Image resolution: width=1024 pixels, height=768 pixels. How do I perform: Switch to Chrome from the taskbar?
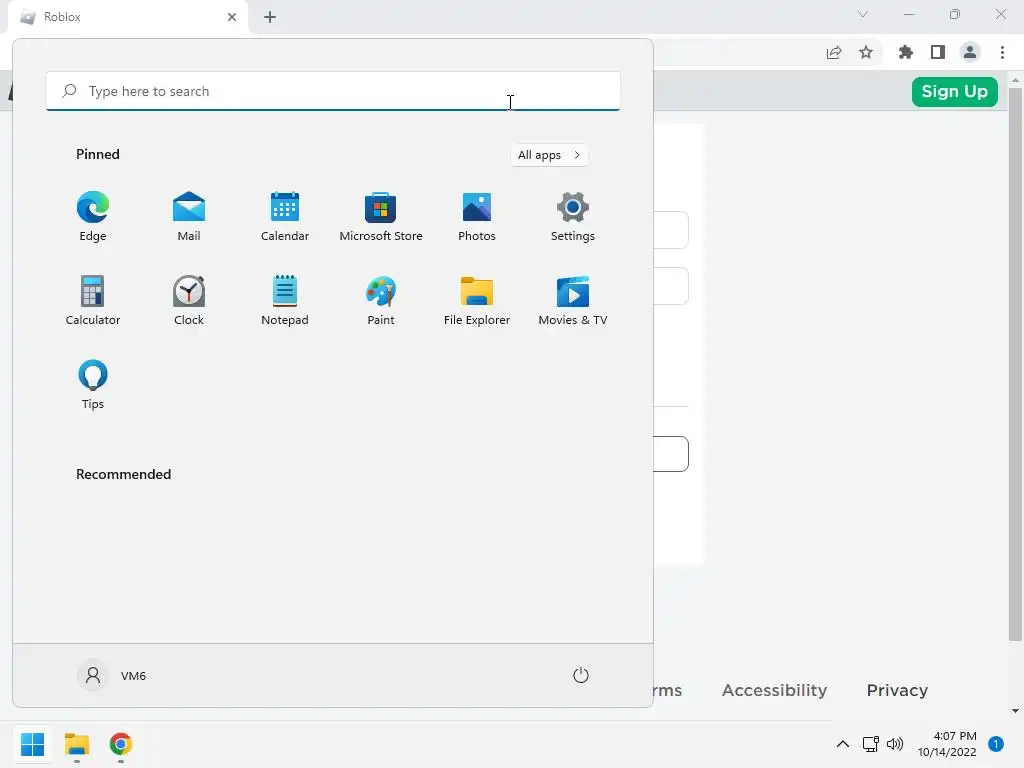(x=121, y=744)
